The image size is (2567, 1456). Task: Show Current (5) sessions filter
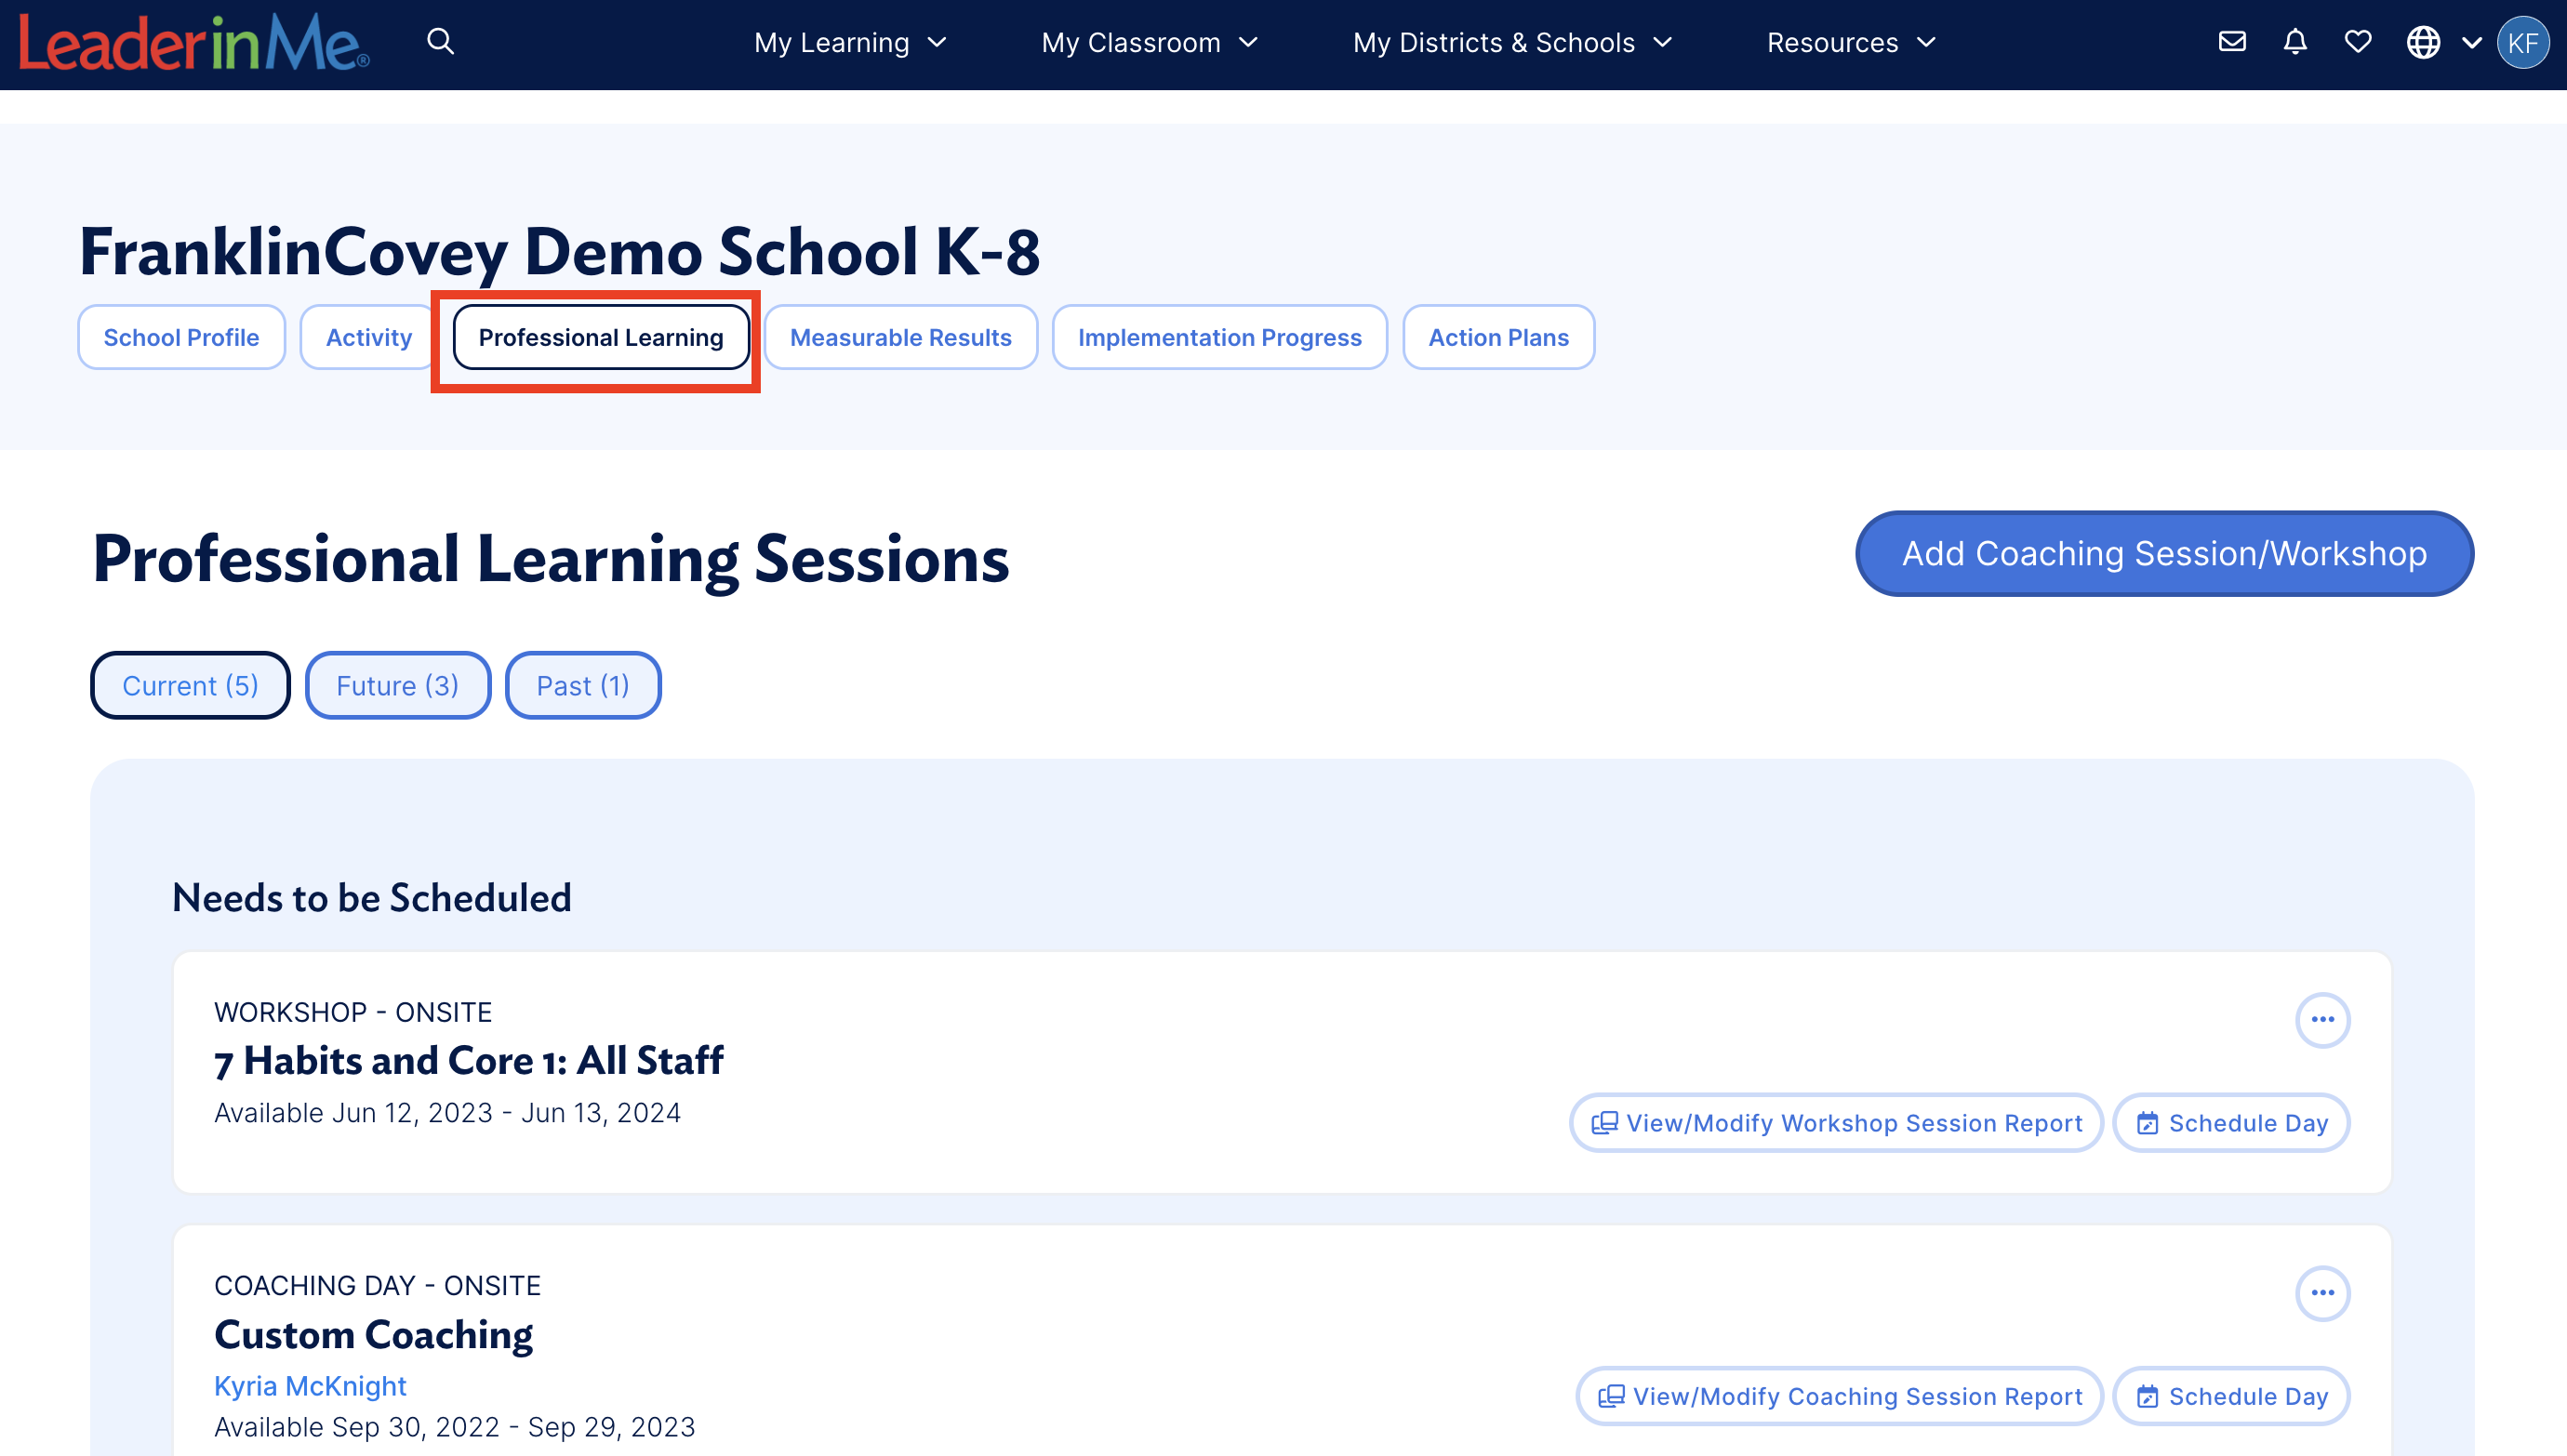pyautogui.click(x=190, y=685)
